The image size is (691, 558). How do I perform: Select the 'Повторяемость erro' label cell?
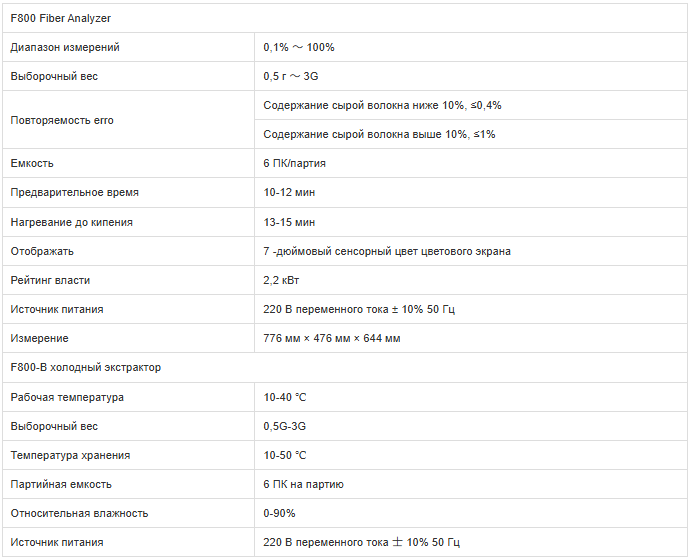62,120
